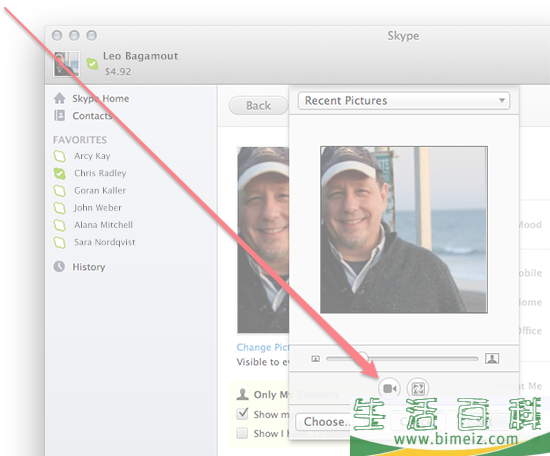Click the Change Picture link
Image resolution: width=550 pixels, height=456 pixels.
tap(263, 347)
